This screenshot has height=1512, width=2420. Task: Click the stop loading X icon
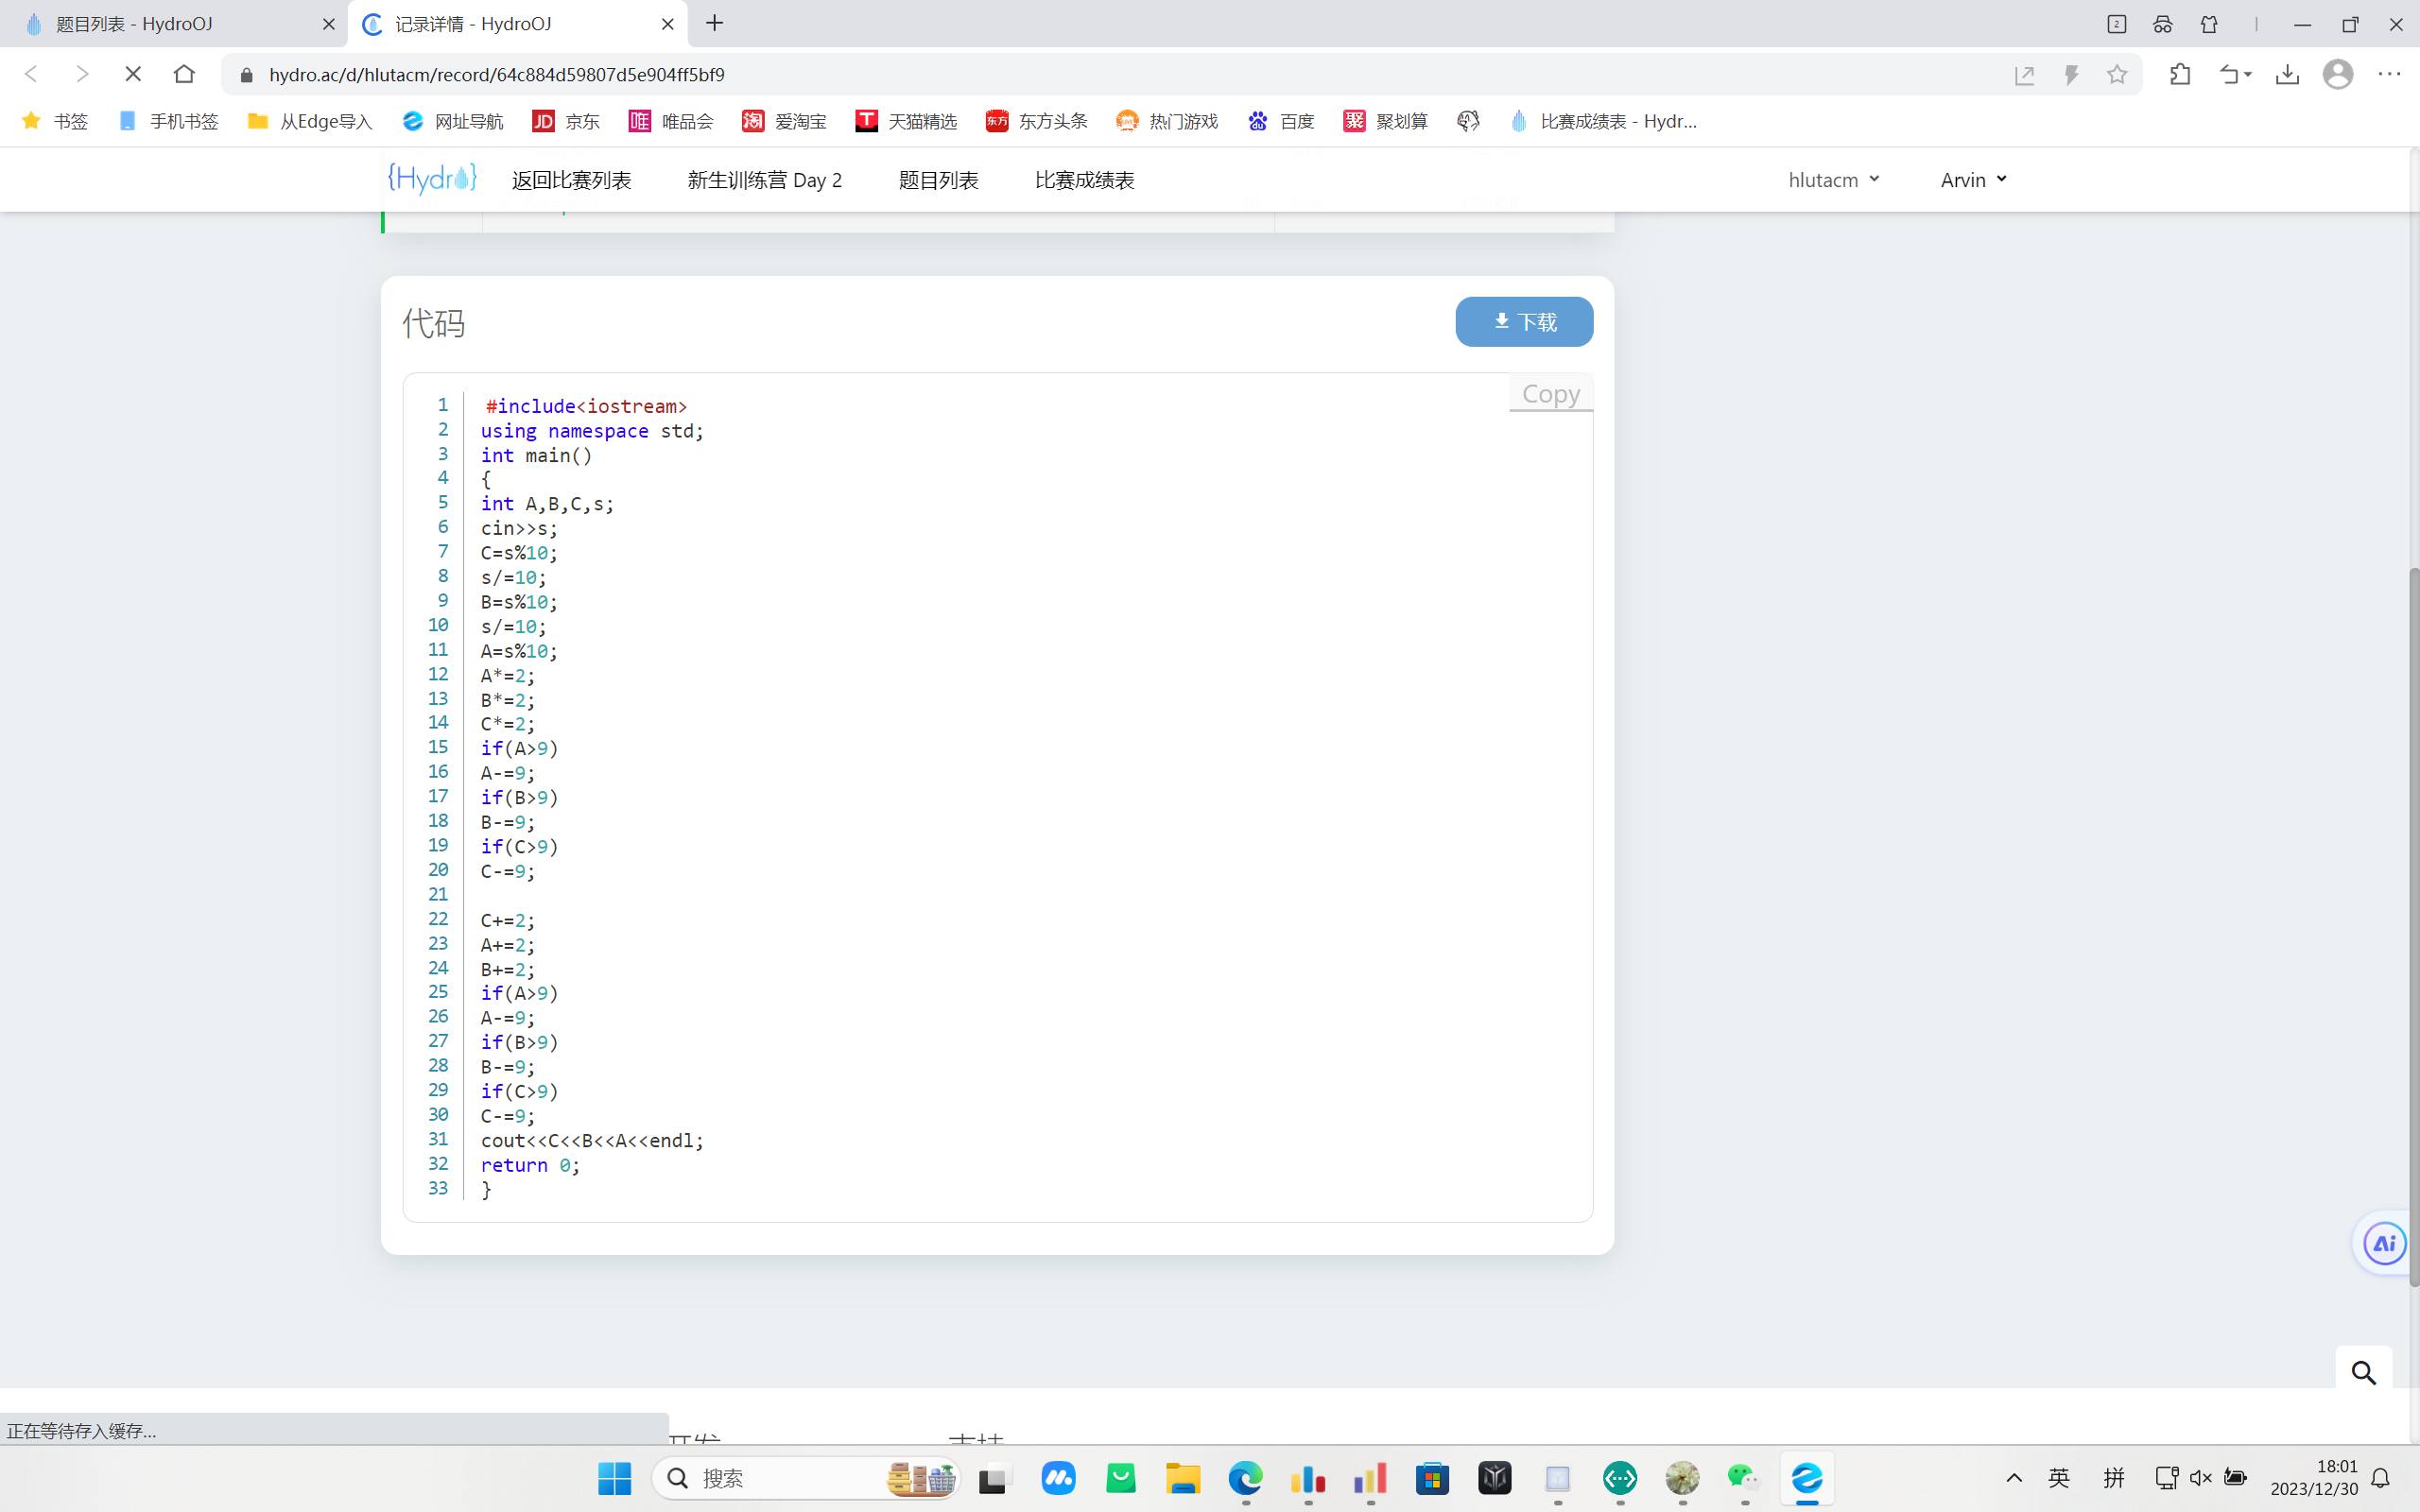[133, 74]
